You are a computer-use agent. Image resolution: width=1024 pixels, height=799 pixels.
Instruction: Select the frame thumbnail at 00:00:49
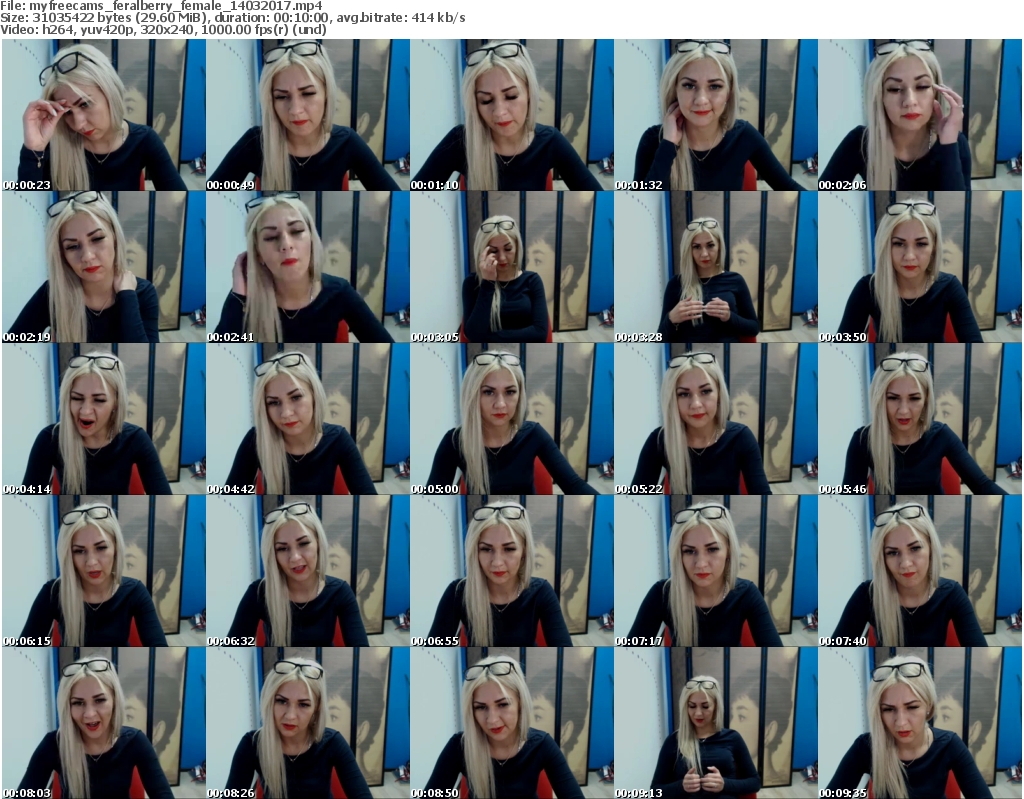[308, 115]
